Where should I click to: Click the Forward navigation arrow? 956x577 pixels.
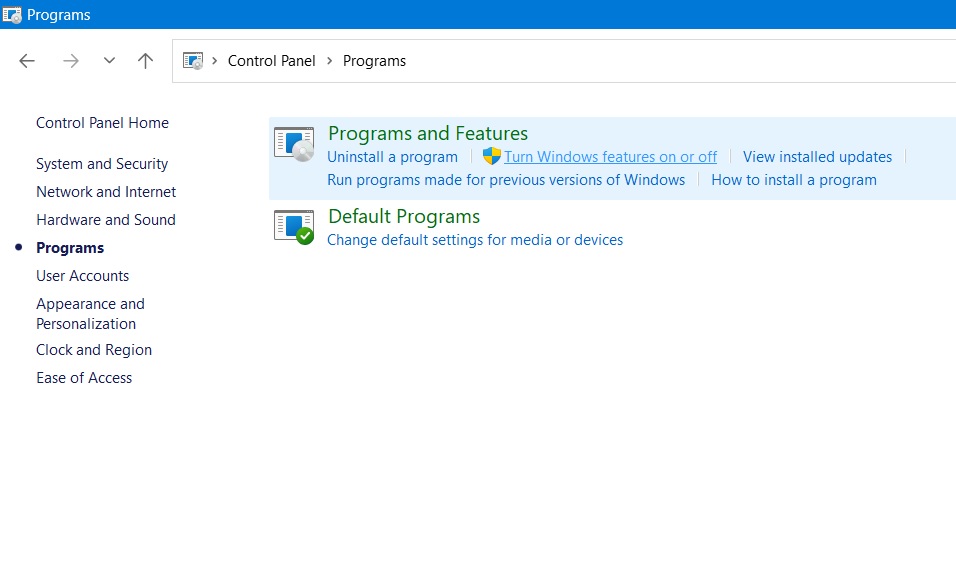pos(70,60)
